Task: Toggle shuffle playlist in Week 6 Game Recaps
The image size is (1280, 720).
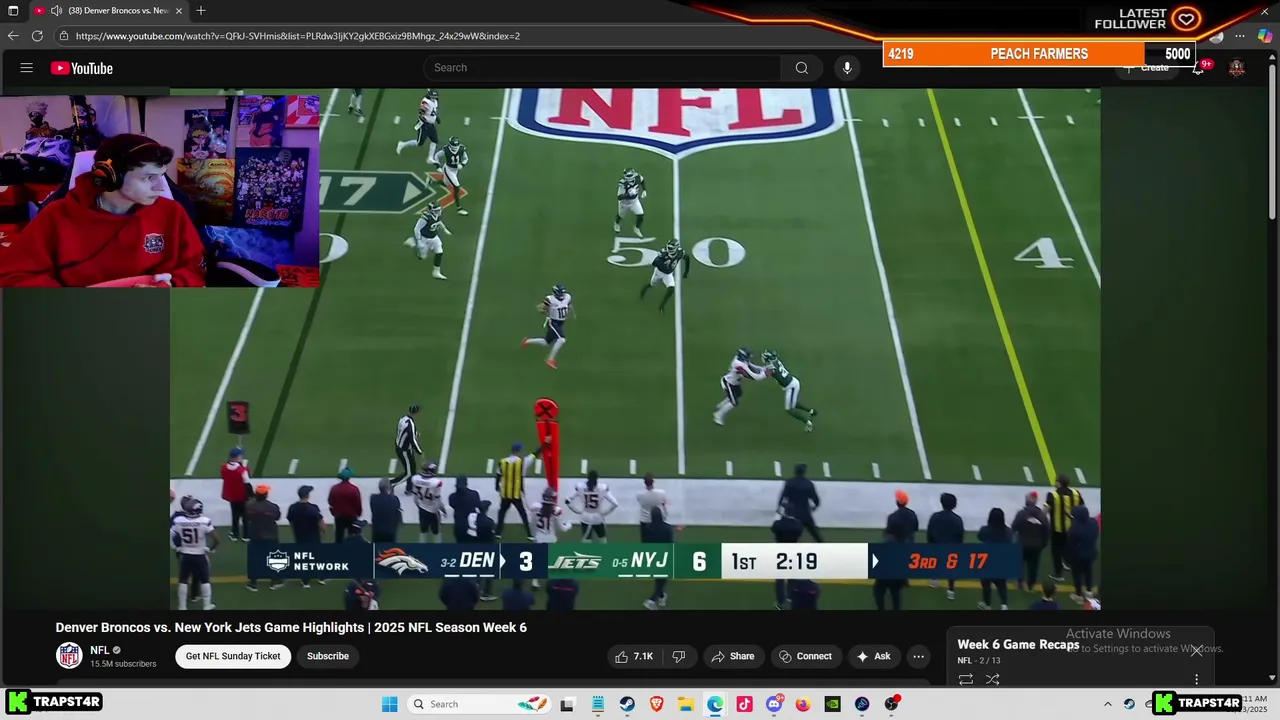Action: click(993, 679)
